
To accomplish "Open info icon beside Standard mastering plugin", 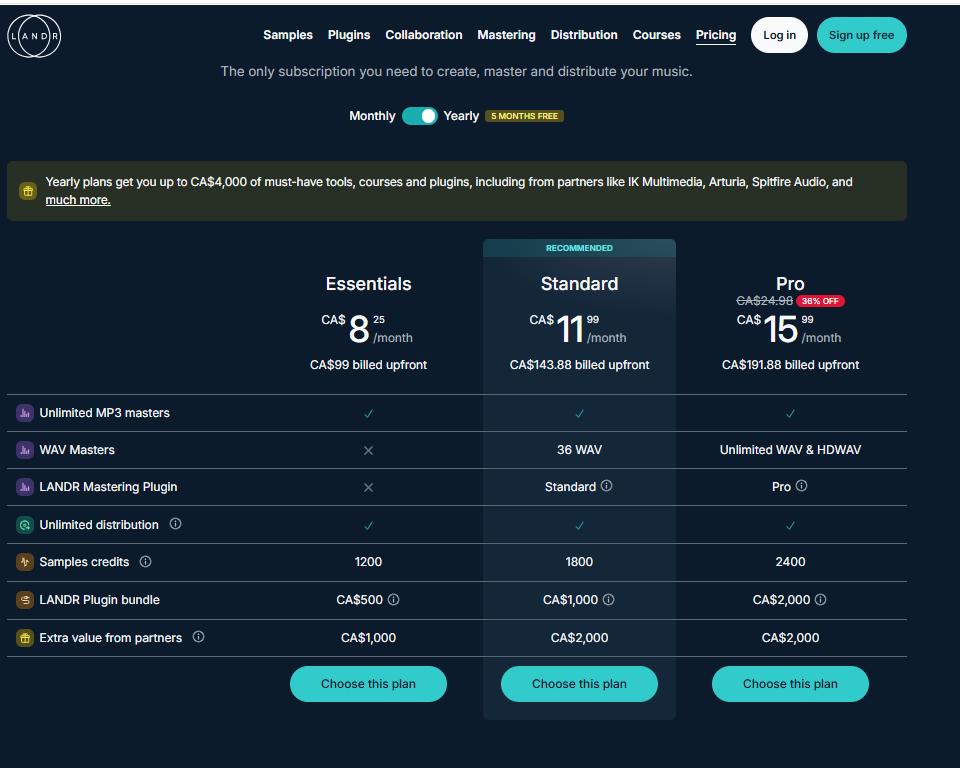I will click(x=606, y=486).
